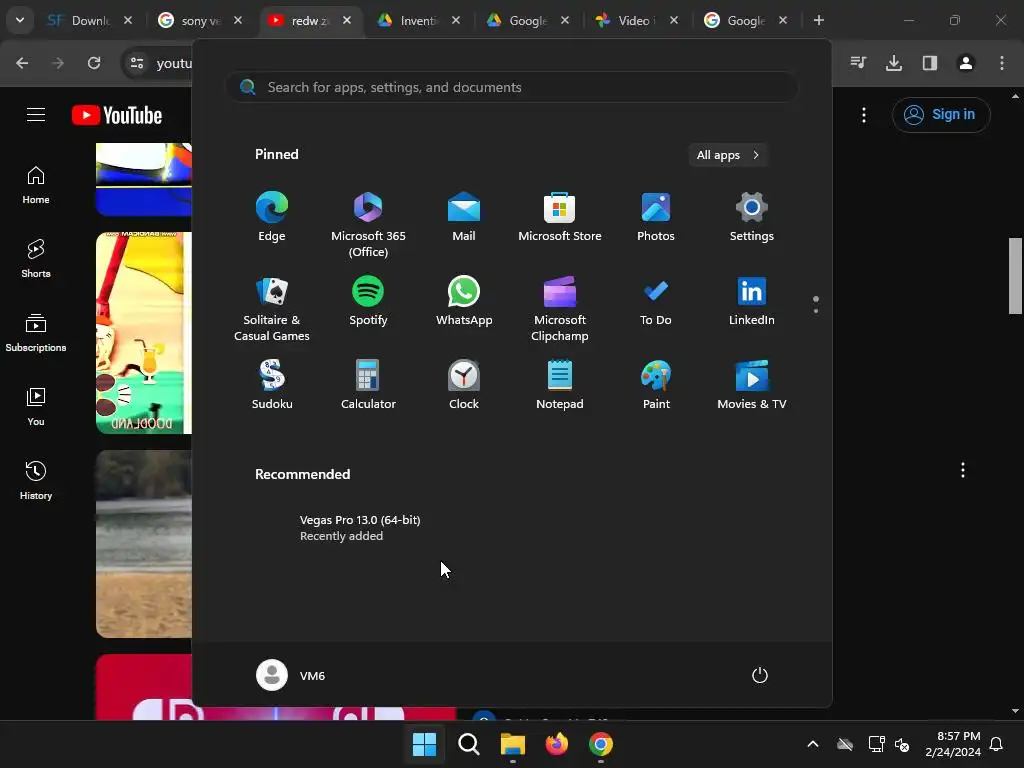Click the YouTube logo
Screen dimensions: 1024x768
(117, 115)
